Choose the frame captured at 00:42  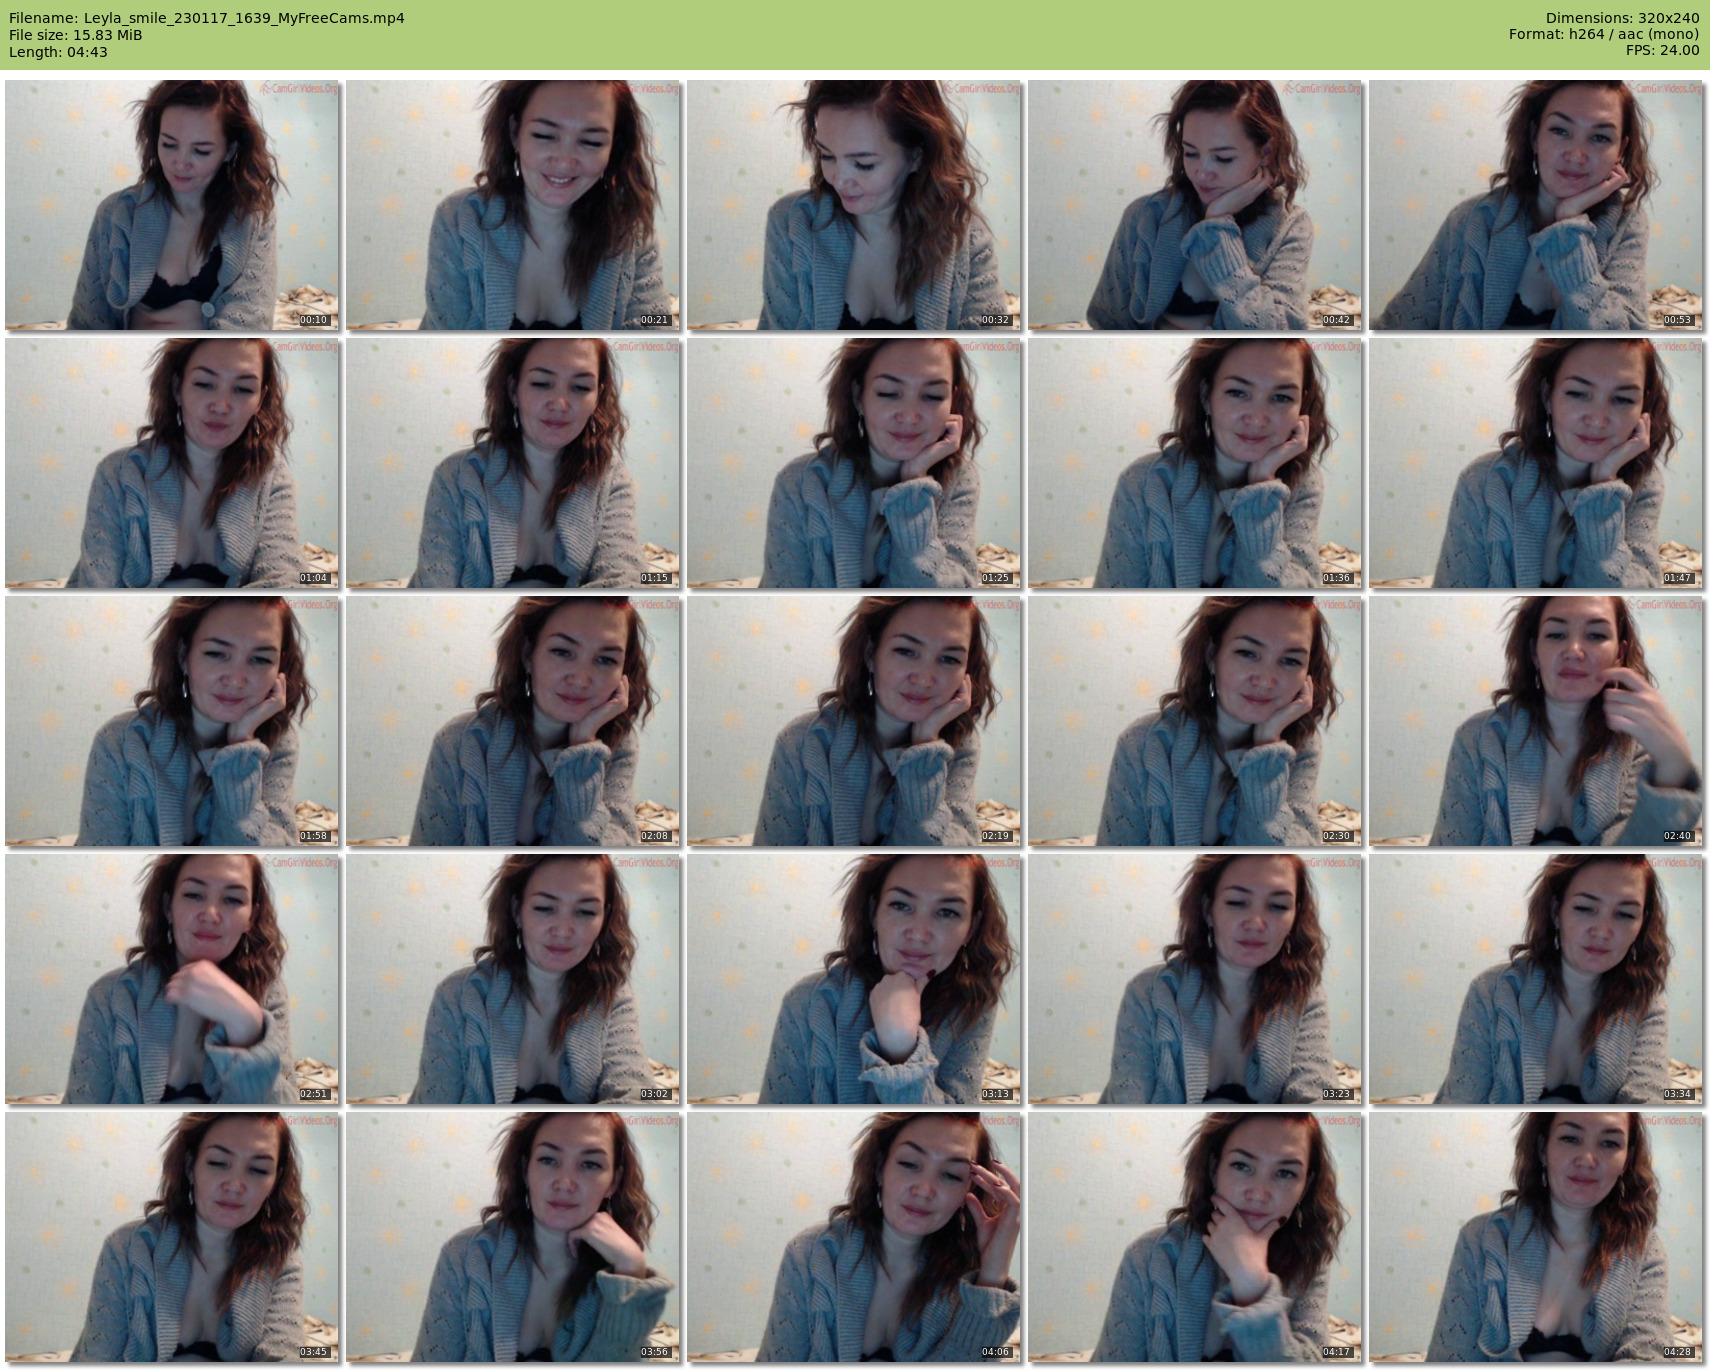(x=1195, y=205)
